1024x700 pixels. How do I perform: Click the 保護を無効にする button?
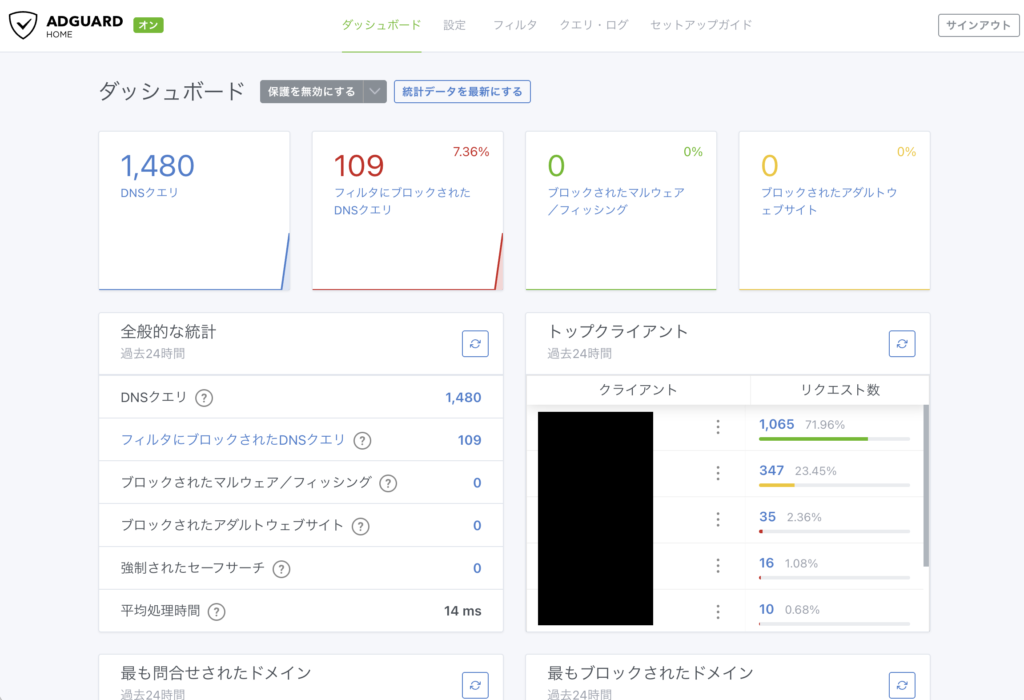pos(311,92)
